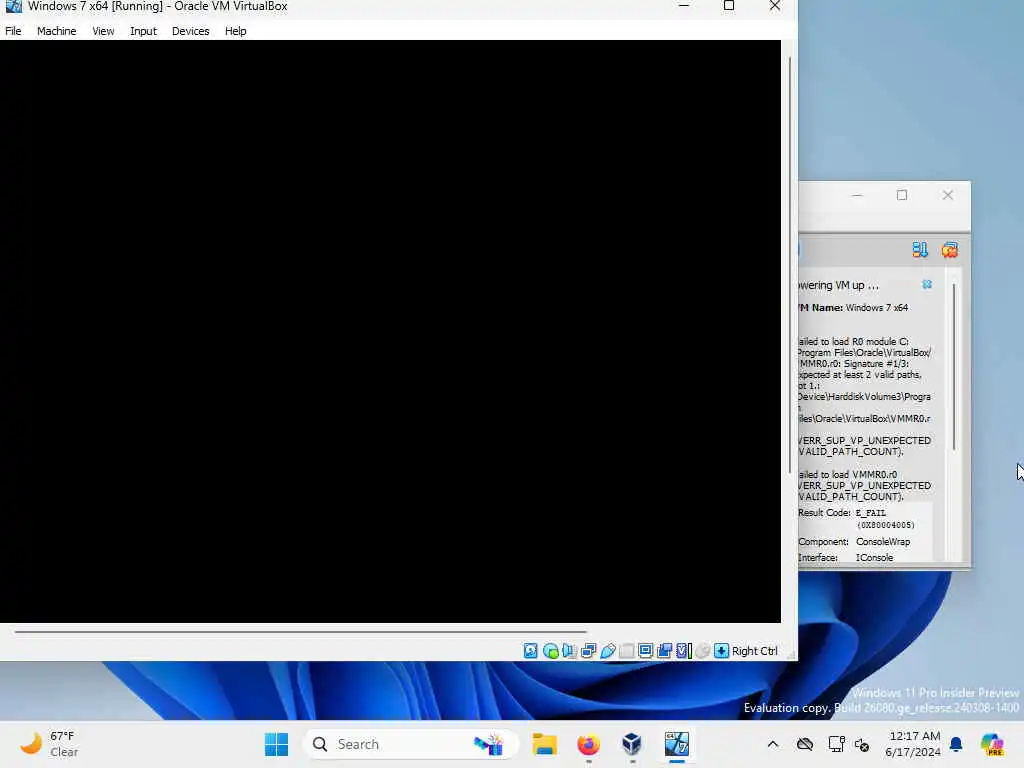Minimize the background VirtualBox Manager window

857,195
